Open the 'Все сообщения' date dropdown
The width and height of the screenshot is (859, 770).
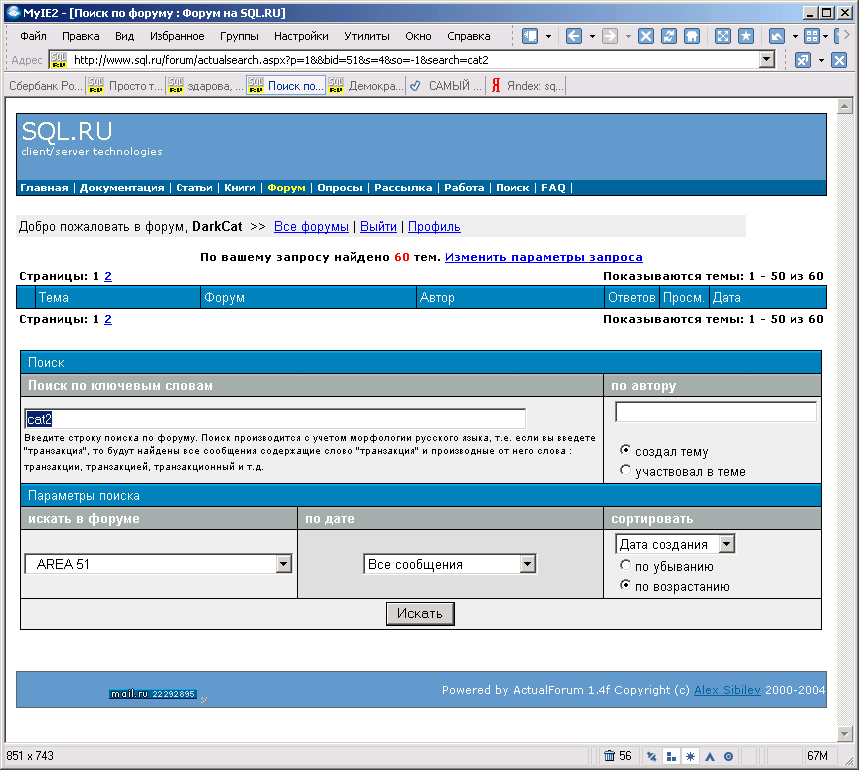click(x=527, y=564)
